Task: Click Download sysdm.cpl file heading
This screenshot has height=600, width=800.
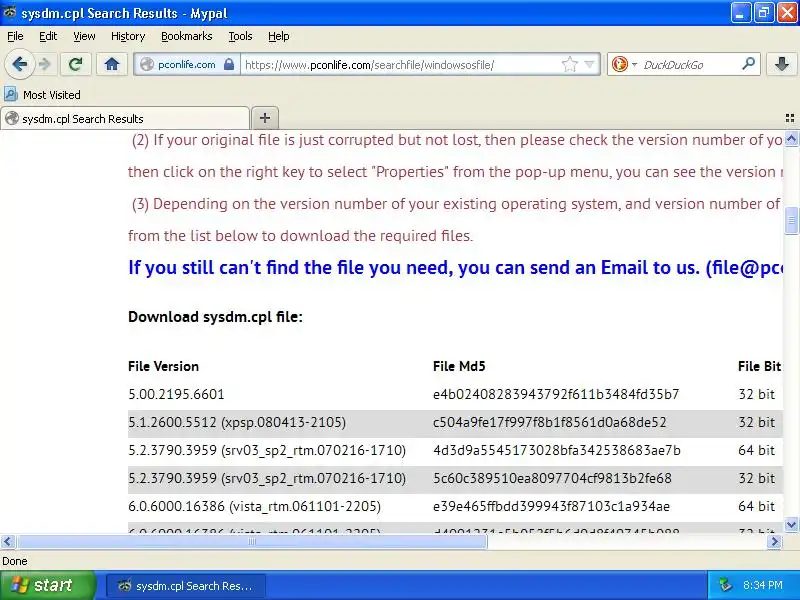Action: (x=215, y=317)
